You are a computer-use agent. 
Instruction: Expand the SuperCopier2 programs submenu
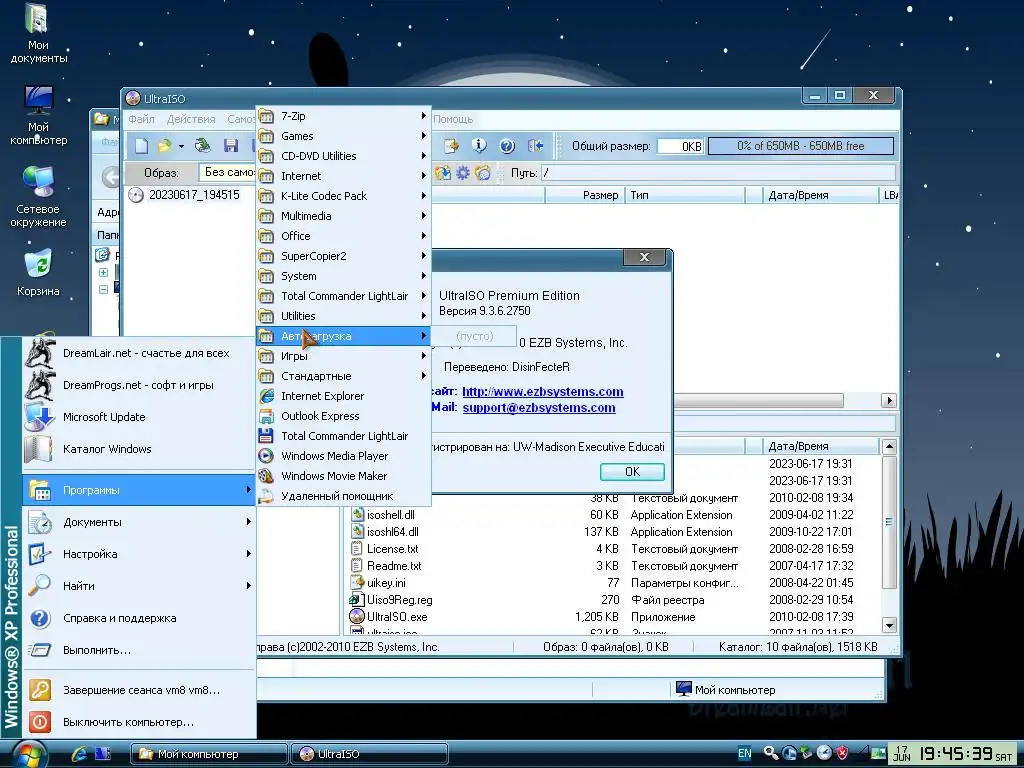point(343,256)
